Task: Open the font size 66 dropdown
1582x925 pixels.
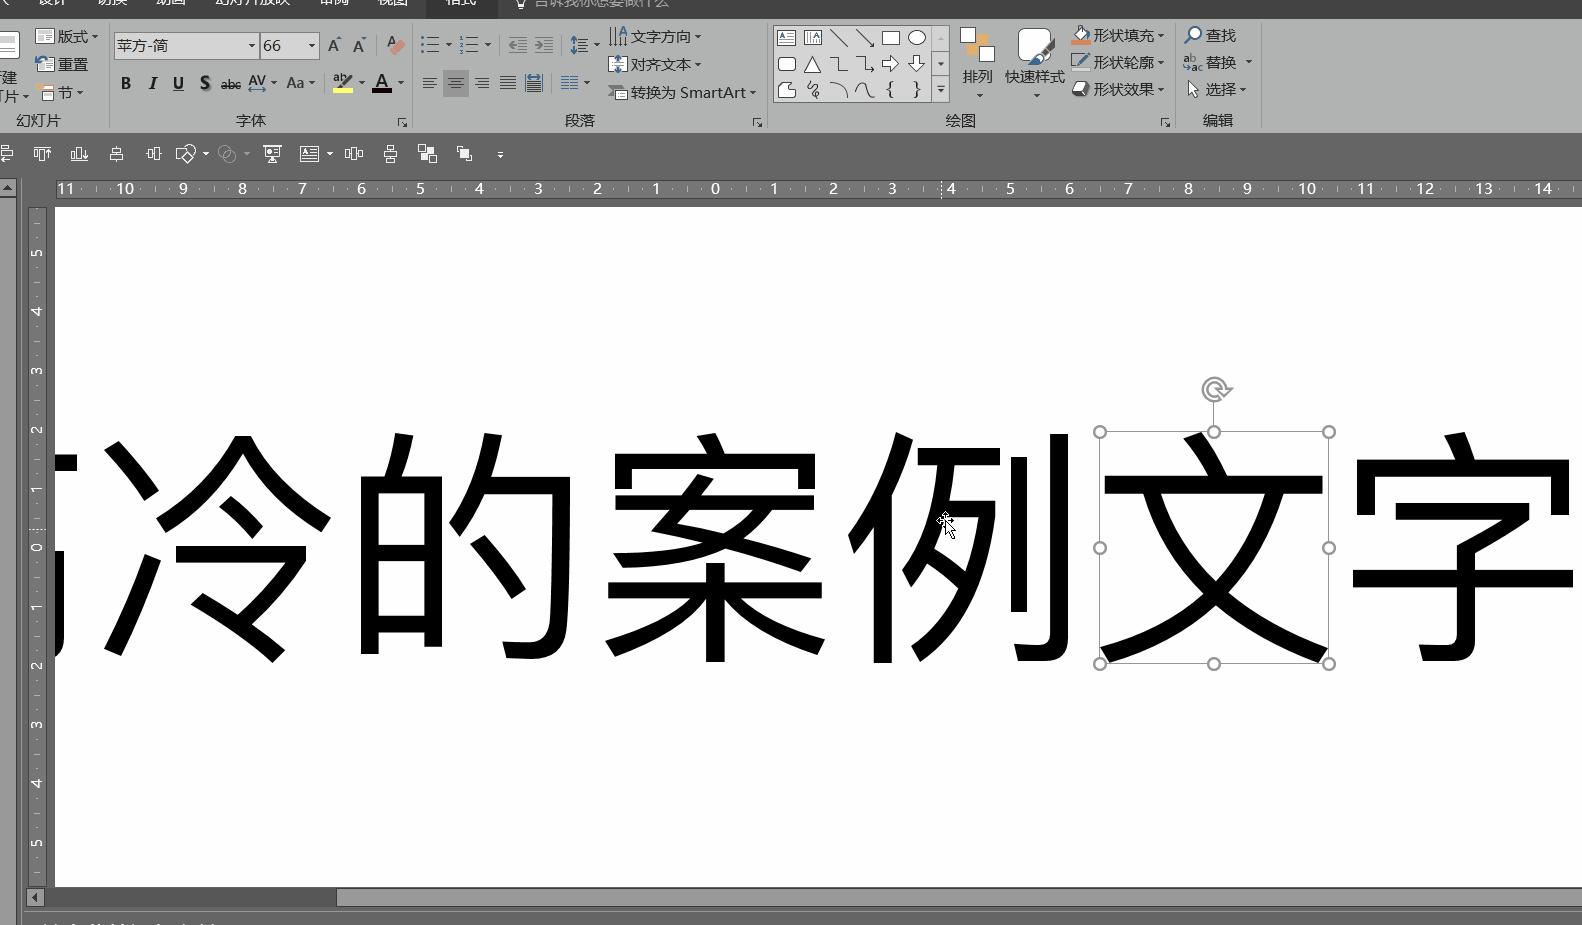Action: 311,45
